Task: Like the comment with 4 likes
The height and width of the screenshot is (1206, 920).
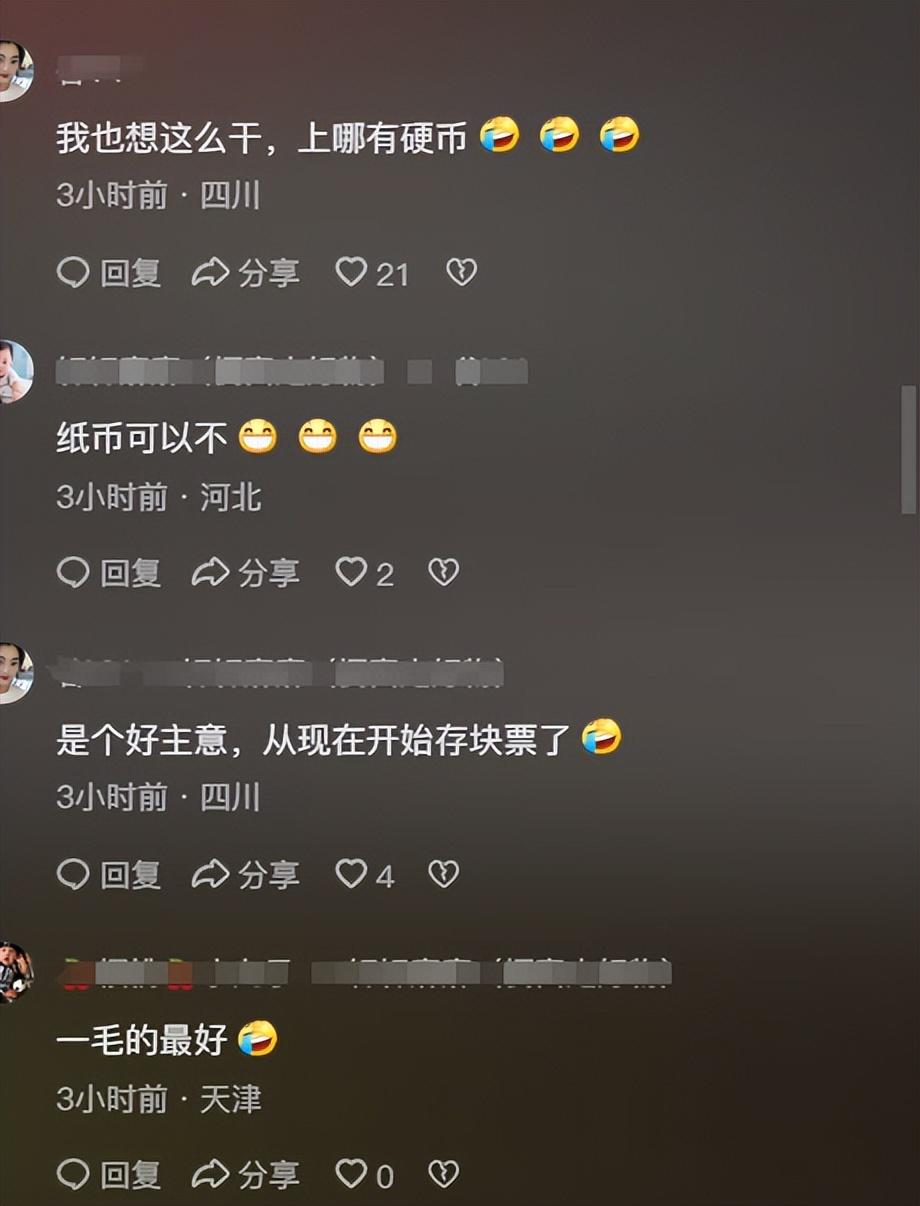Action: (364, 874)
